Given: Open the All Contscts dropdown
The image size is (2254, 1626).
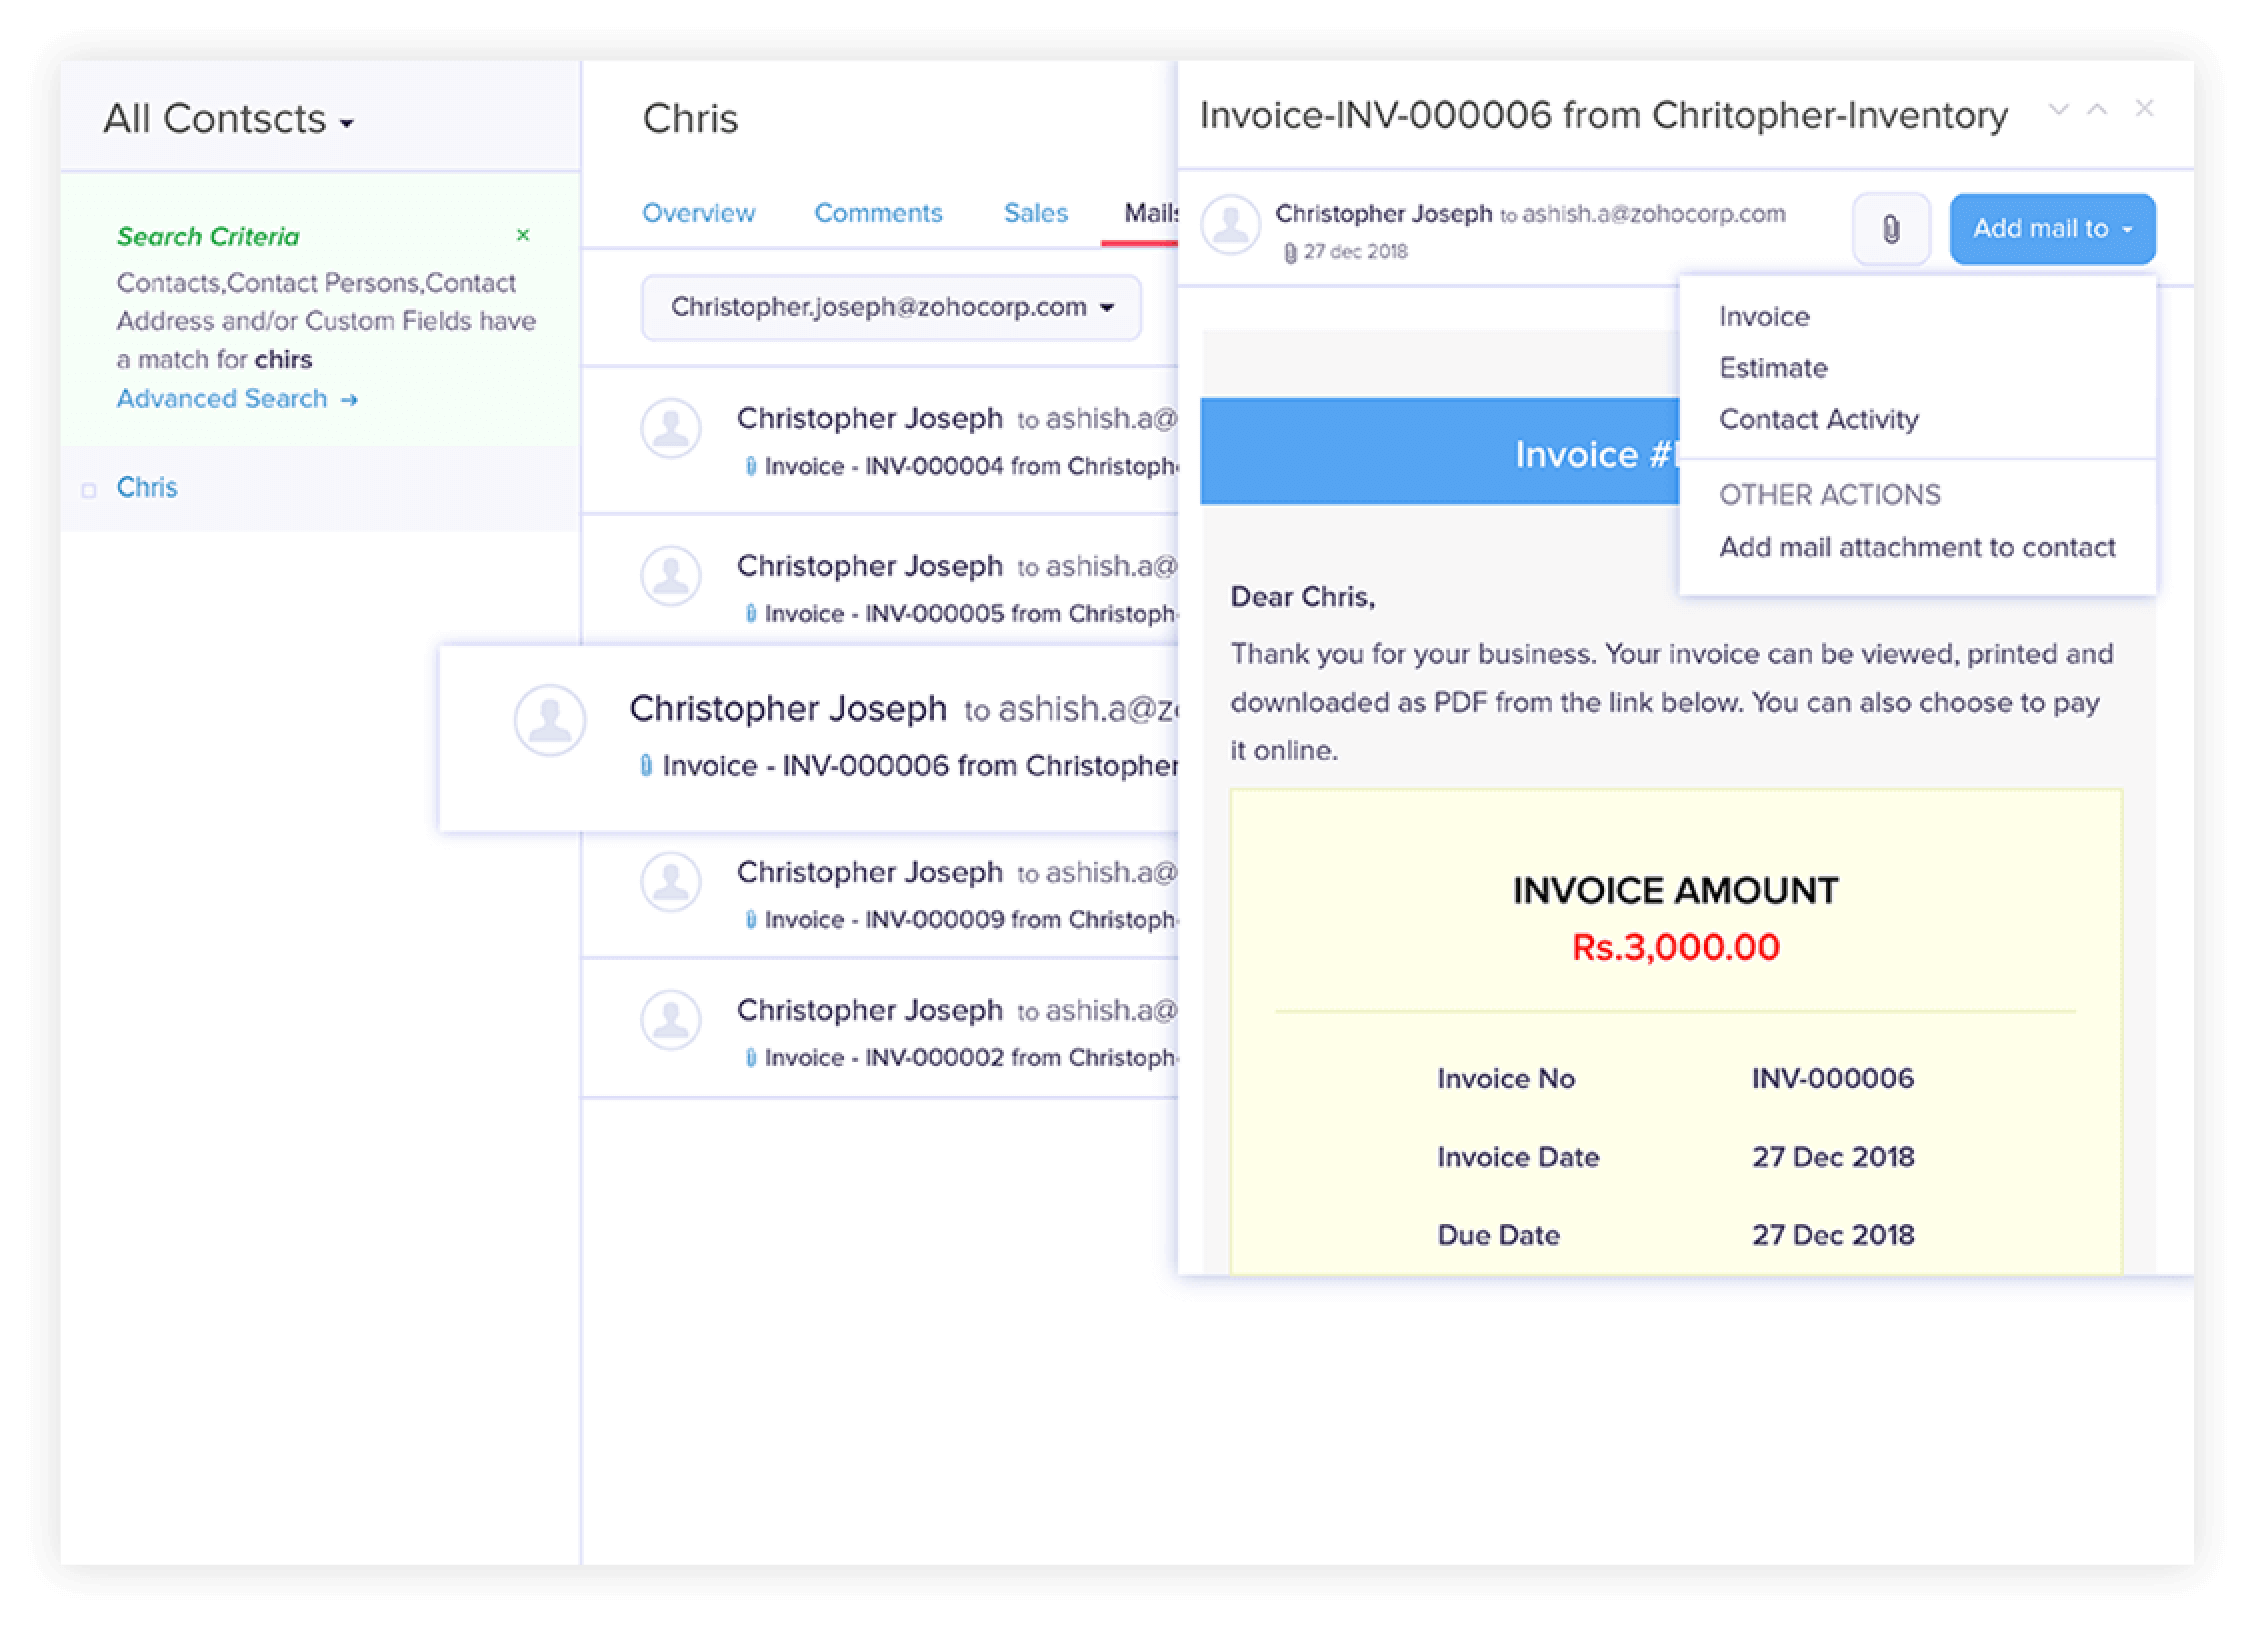Looking at the screenshot, I should [x=227, y=120].
